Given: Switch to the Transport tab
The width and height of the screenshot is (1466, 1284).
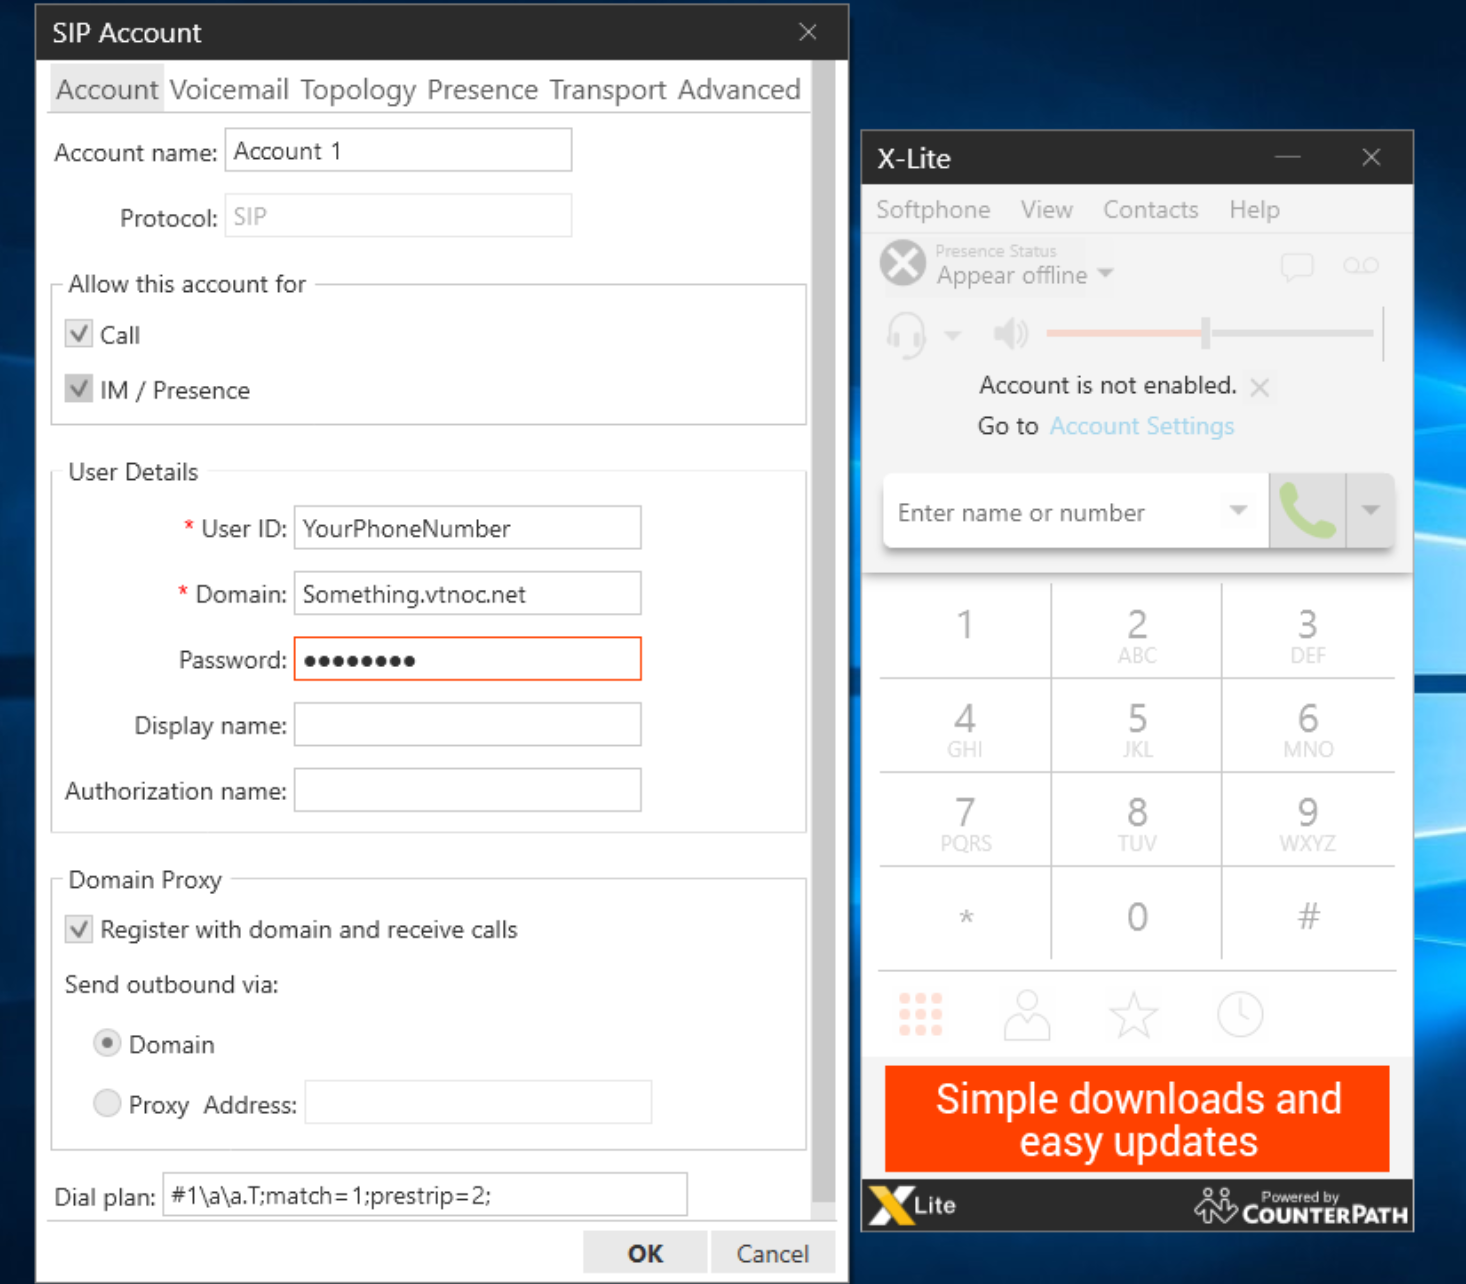Looking at the screenshot, I should point(608,90).
